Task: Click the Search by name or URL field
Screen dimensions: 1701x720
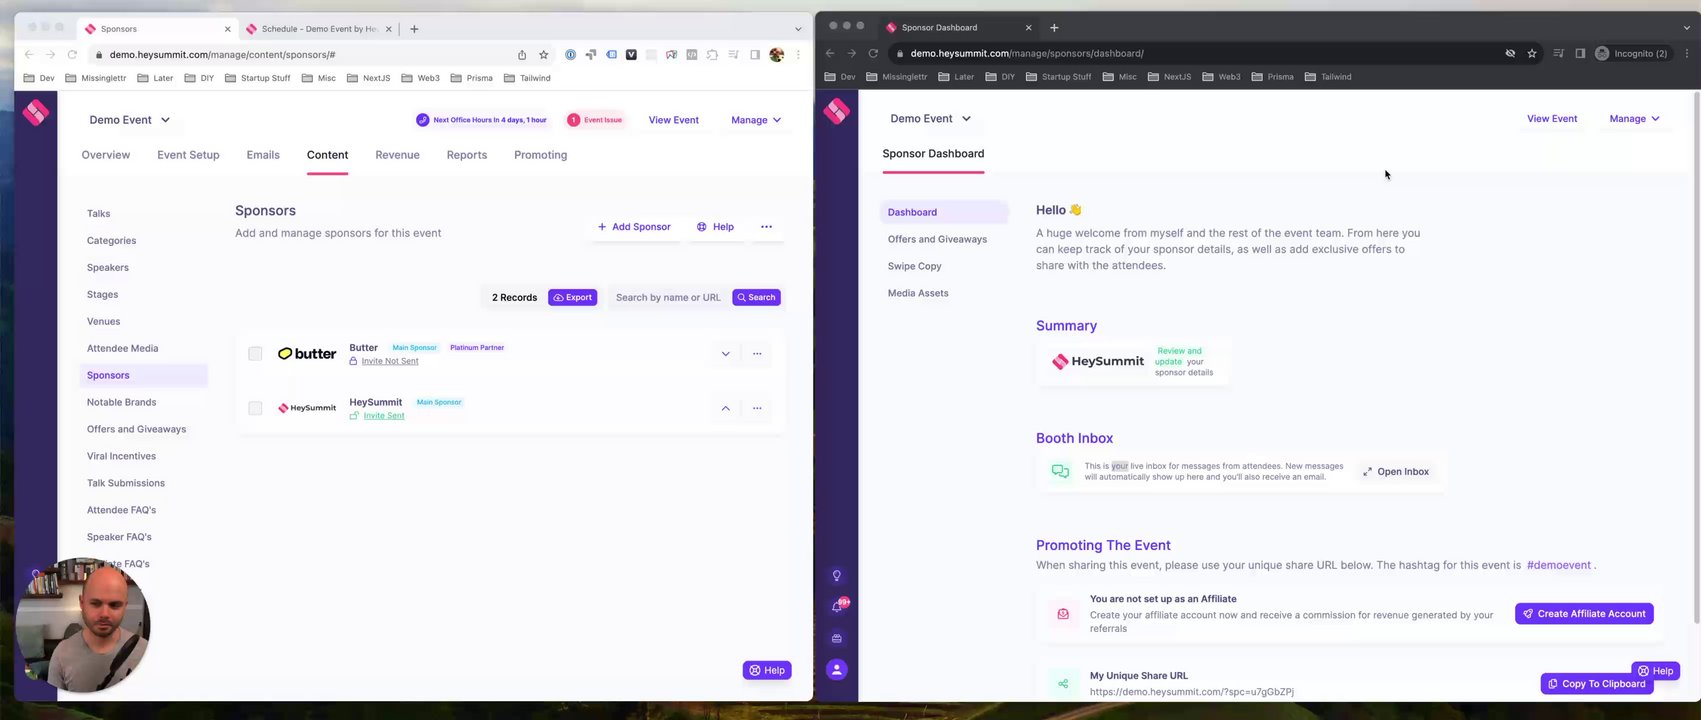Action: [668, 297]
